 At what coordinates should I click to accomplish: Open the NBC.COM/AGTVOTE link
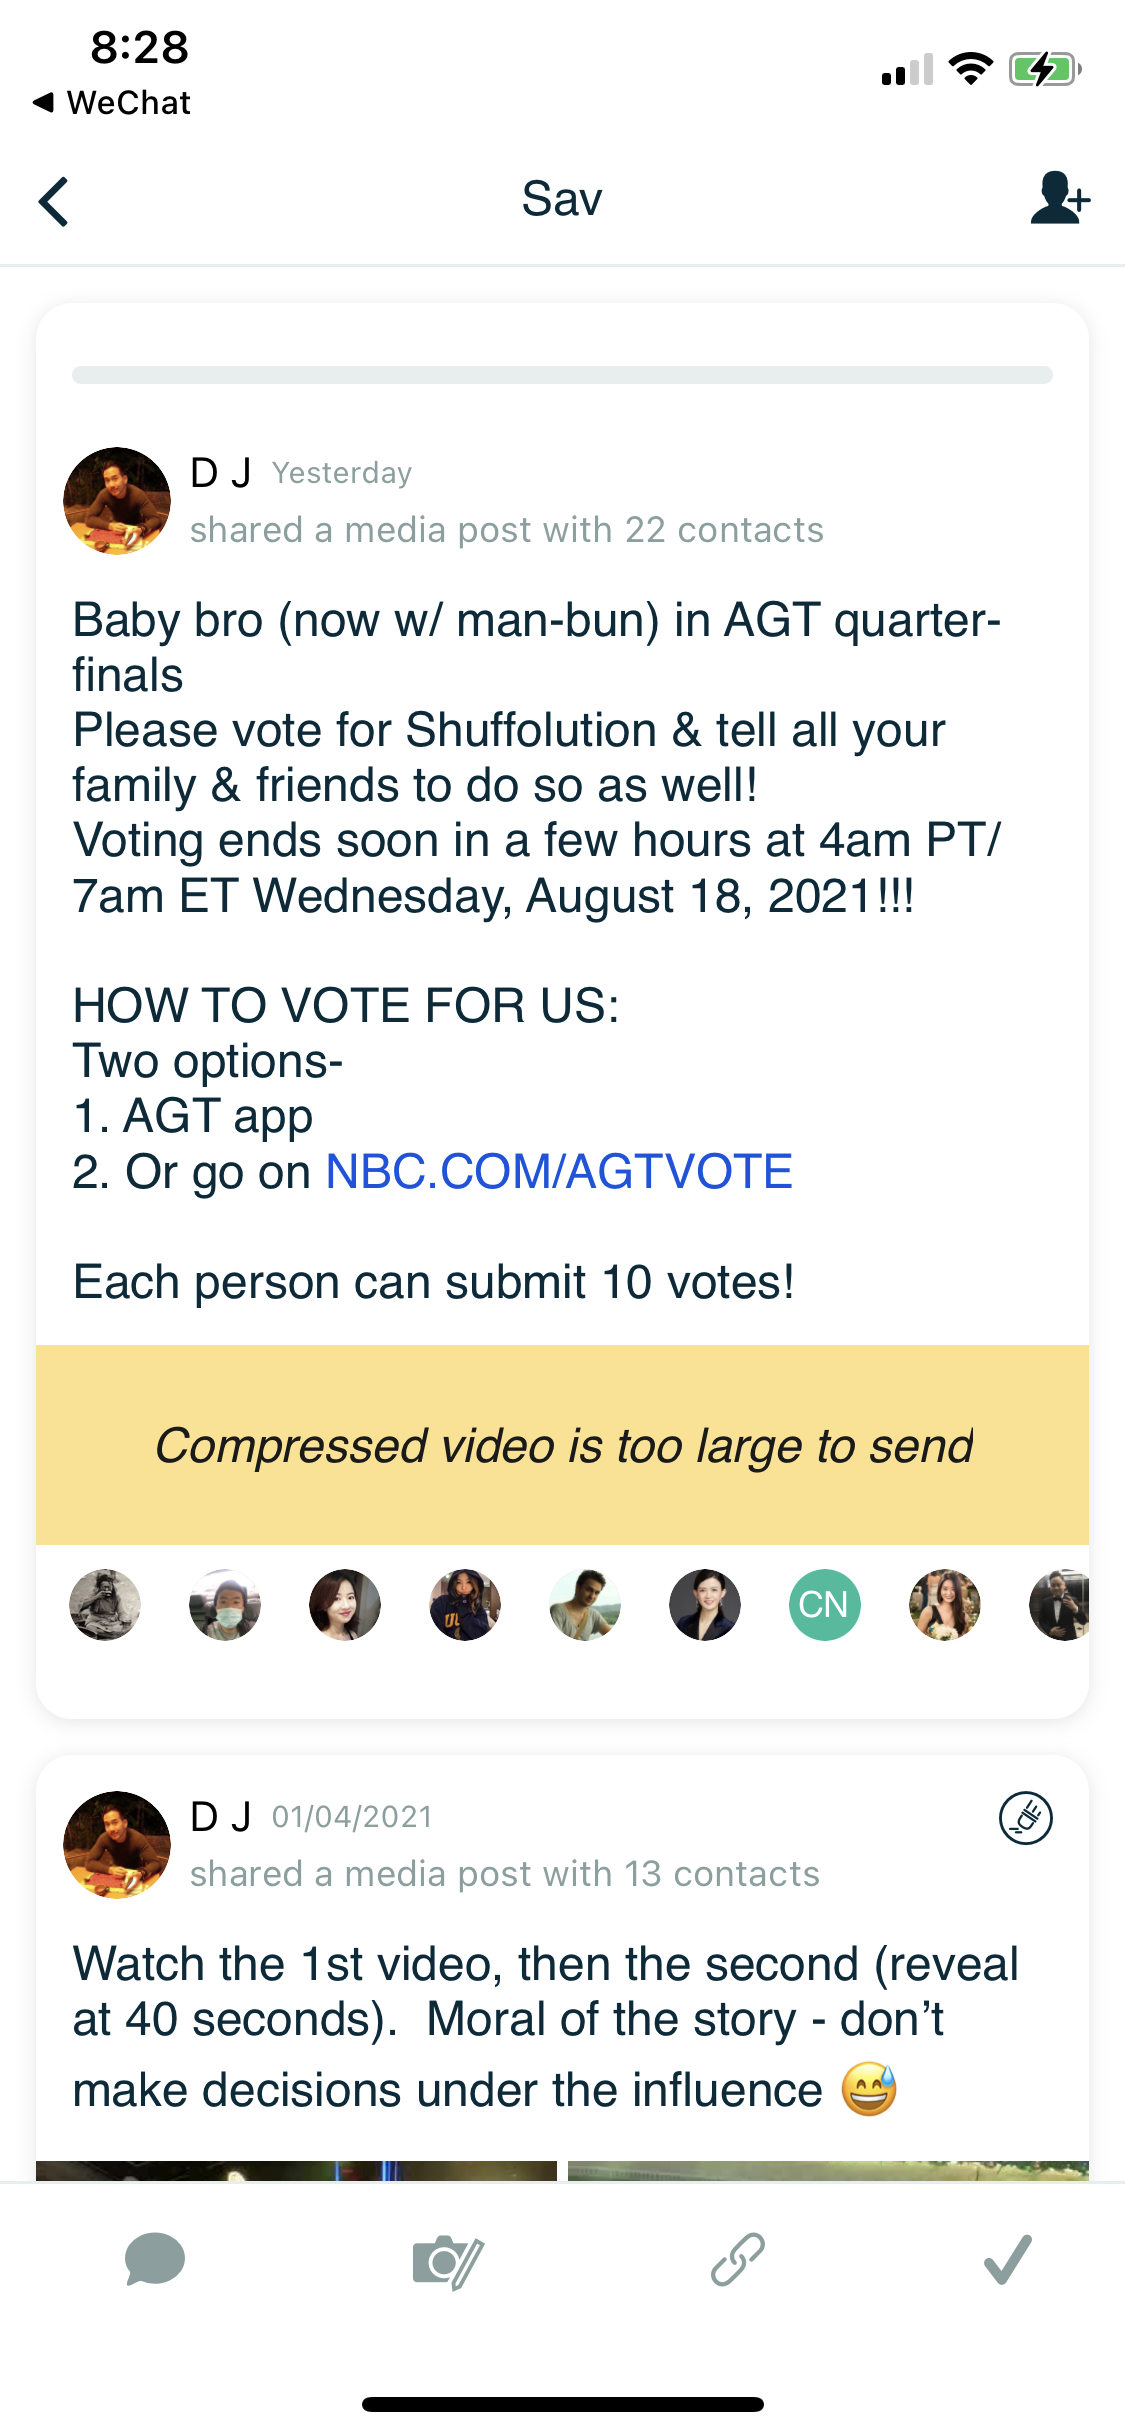559,1171
